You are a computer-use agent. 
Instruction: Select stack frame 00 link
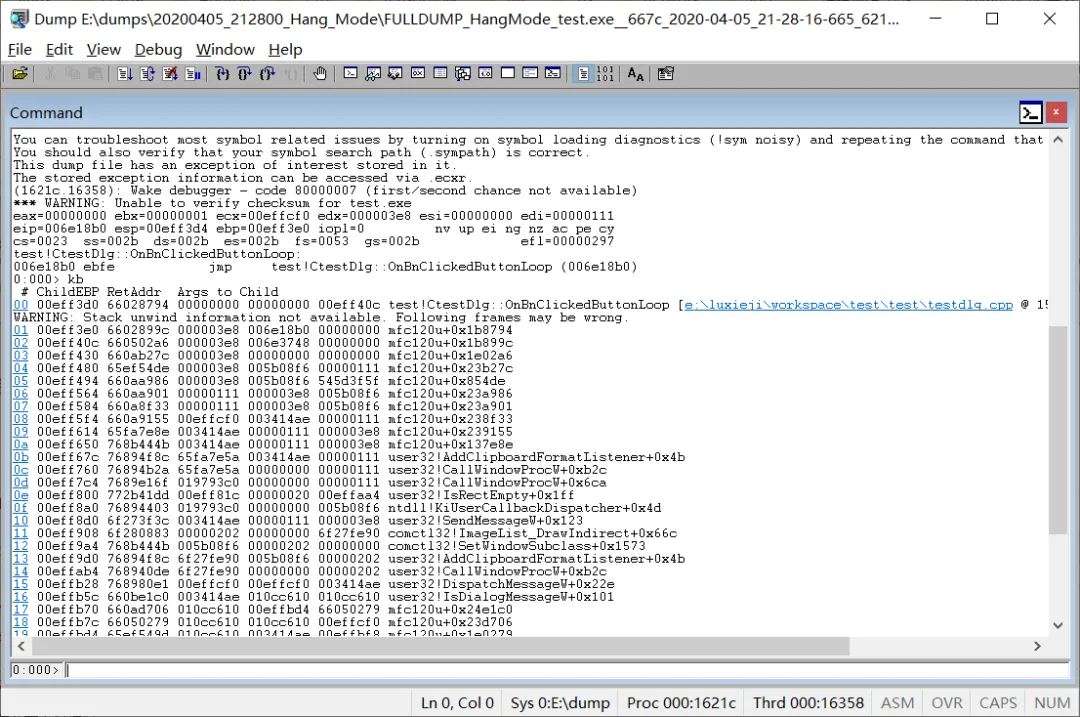pos(21,304)
